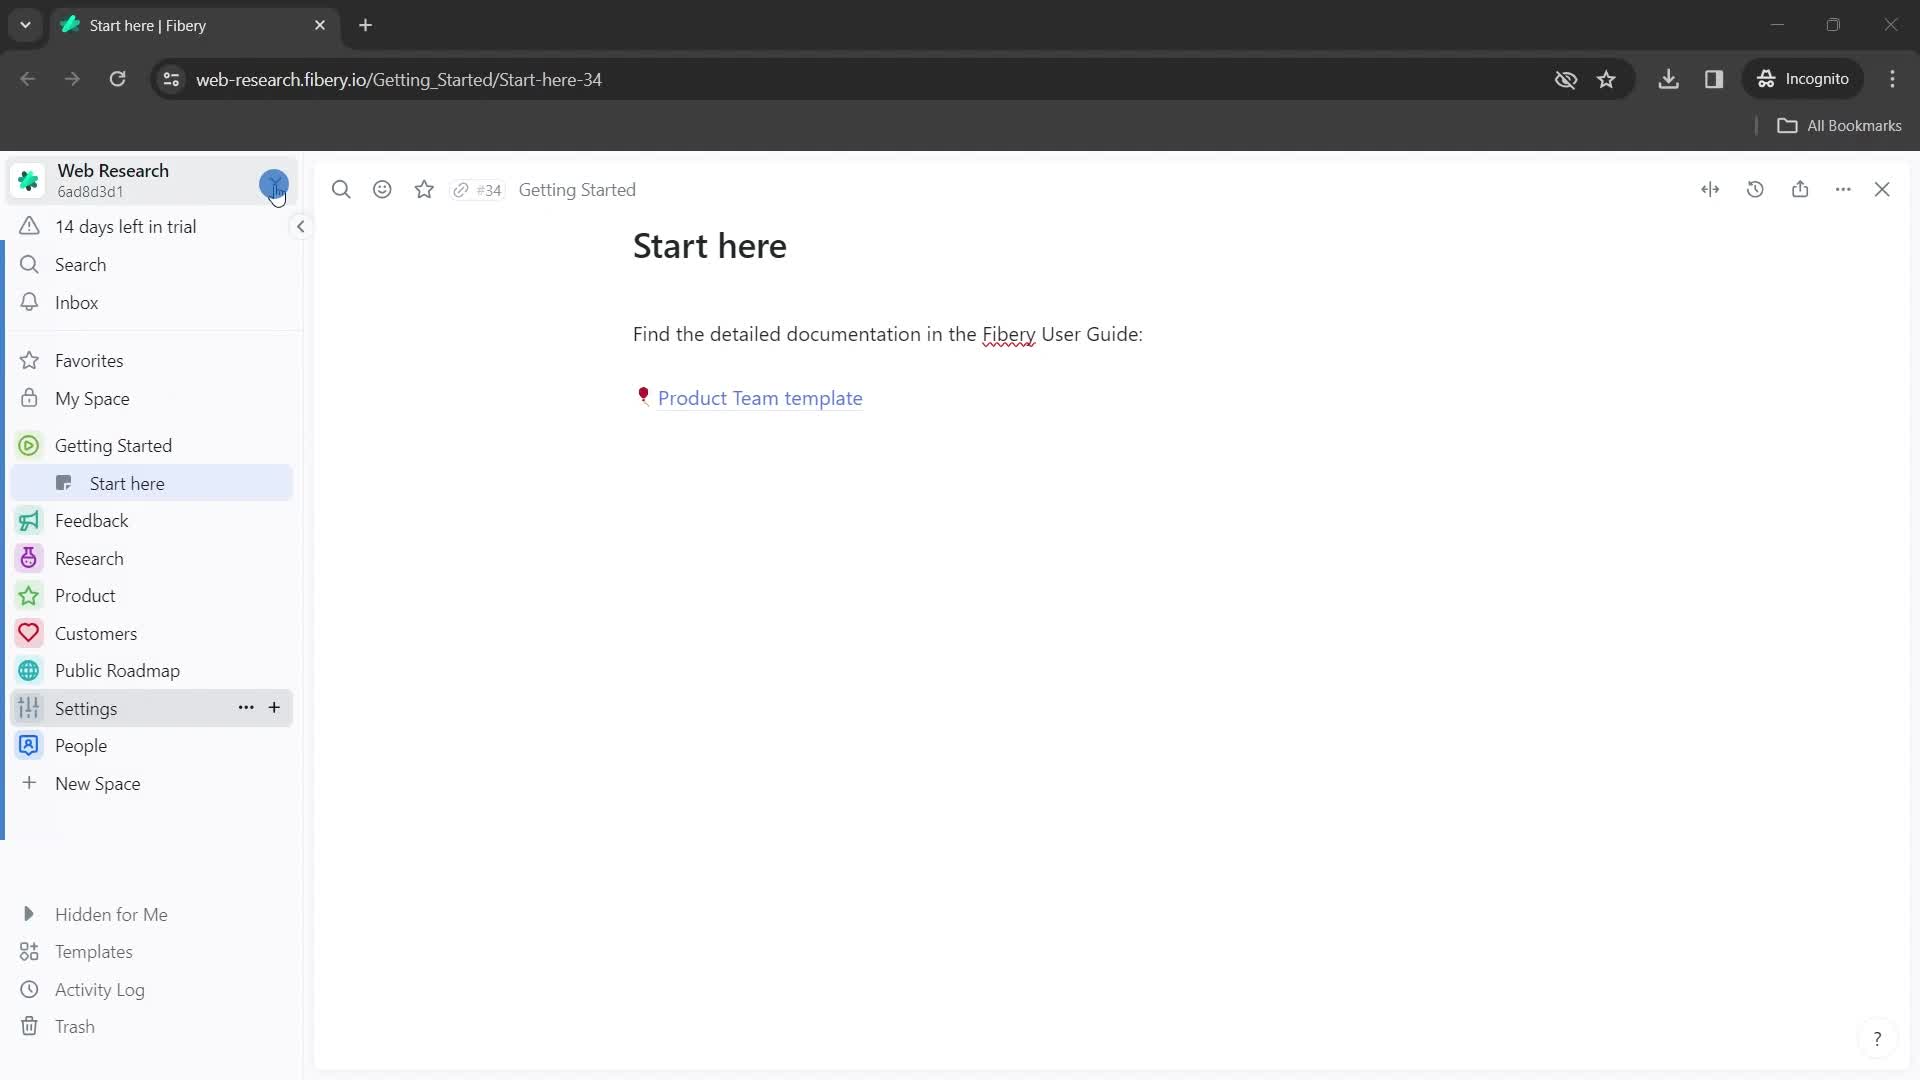The height and width of the screenshot is (1080, 1920).
Task: Click the My Space icon
Action: (29, 398)
